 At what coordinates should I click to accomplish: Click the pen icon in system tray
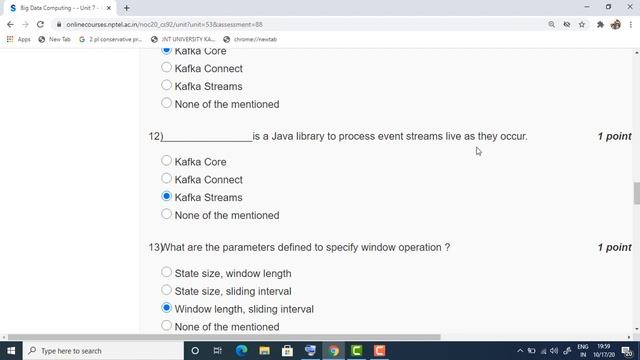[567, 351]
